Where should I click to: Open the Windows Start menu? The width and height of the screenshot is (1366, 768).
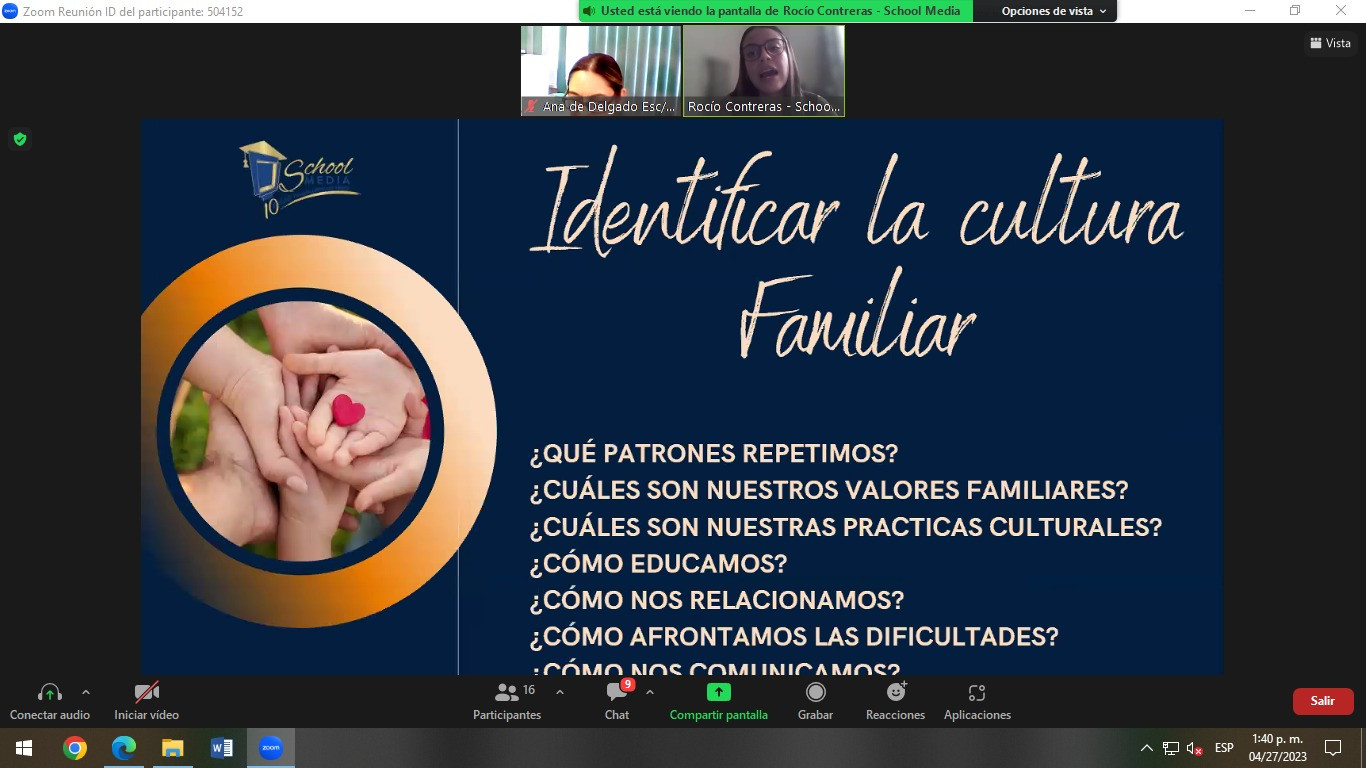click(x=24, y=748)
